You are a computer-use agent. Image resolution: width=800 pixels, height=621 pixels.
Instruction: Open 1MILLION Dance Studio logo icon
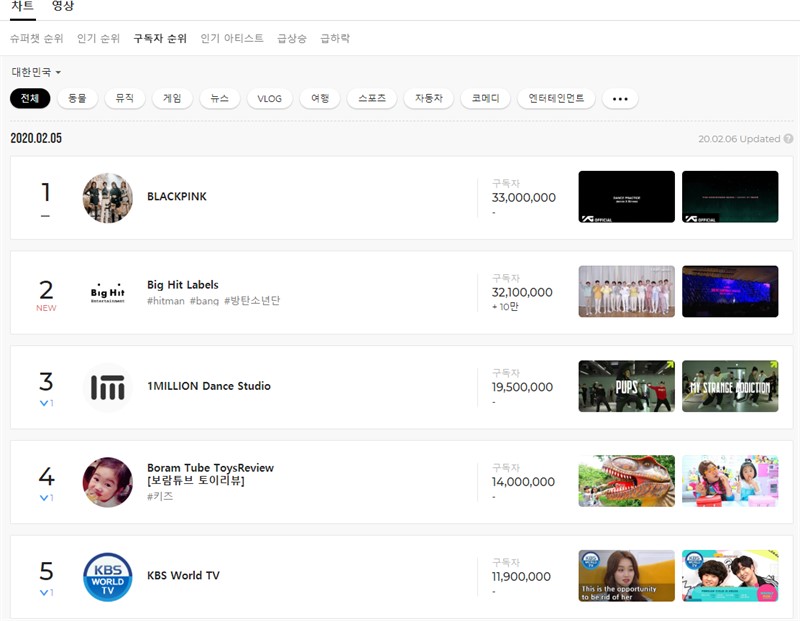[x=107, y=387]
